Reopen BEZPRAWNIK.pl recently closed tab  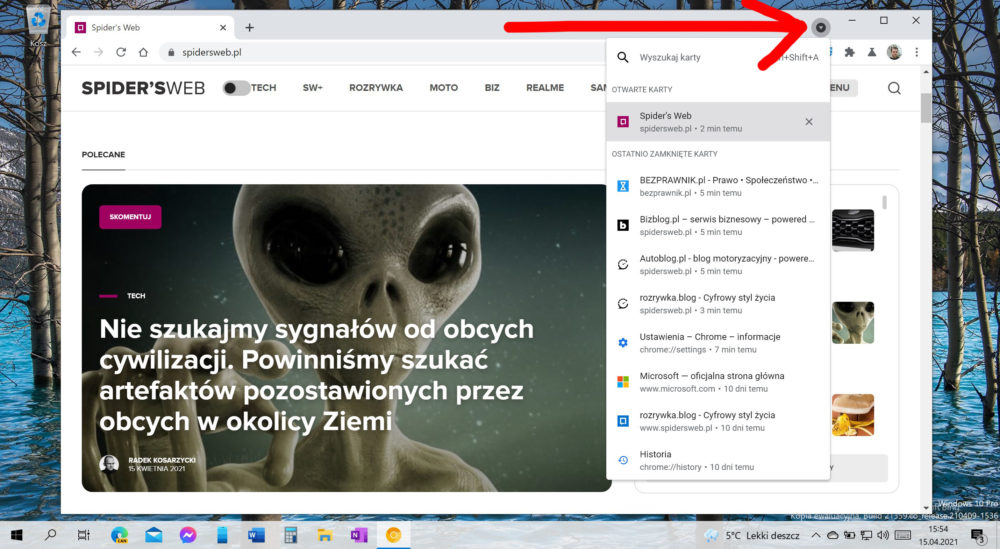click(x=717, y=186)
